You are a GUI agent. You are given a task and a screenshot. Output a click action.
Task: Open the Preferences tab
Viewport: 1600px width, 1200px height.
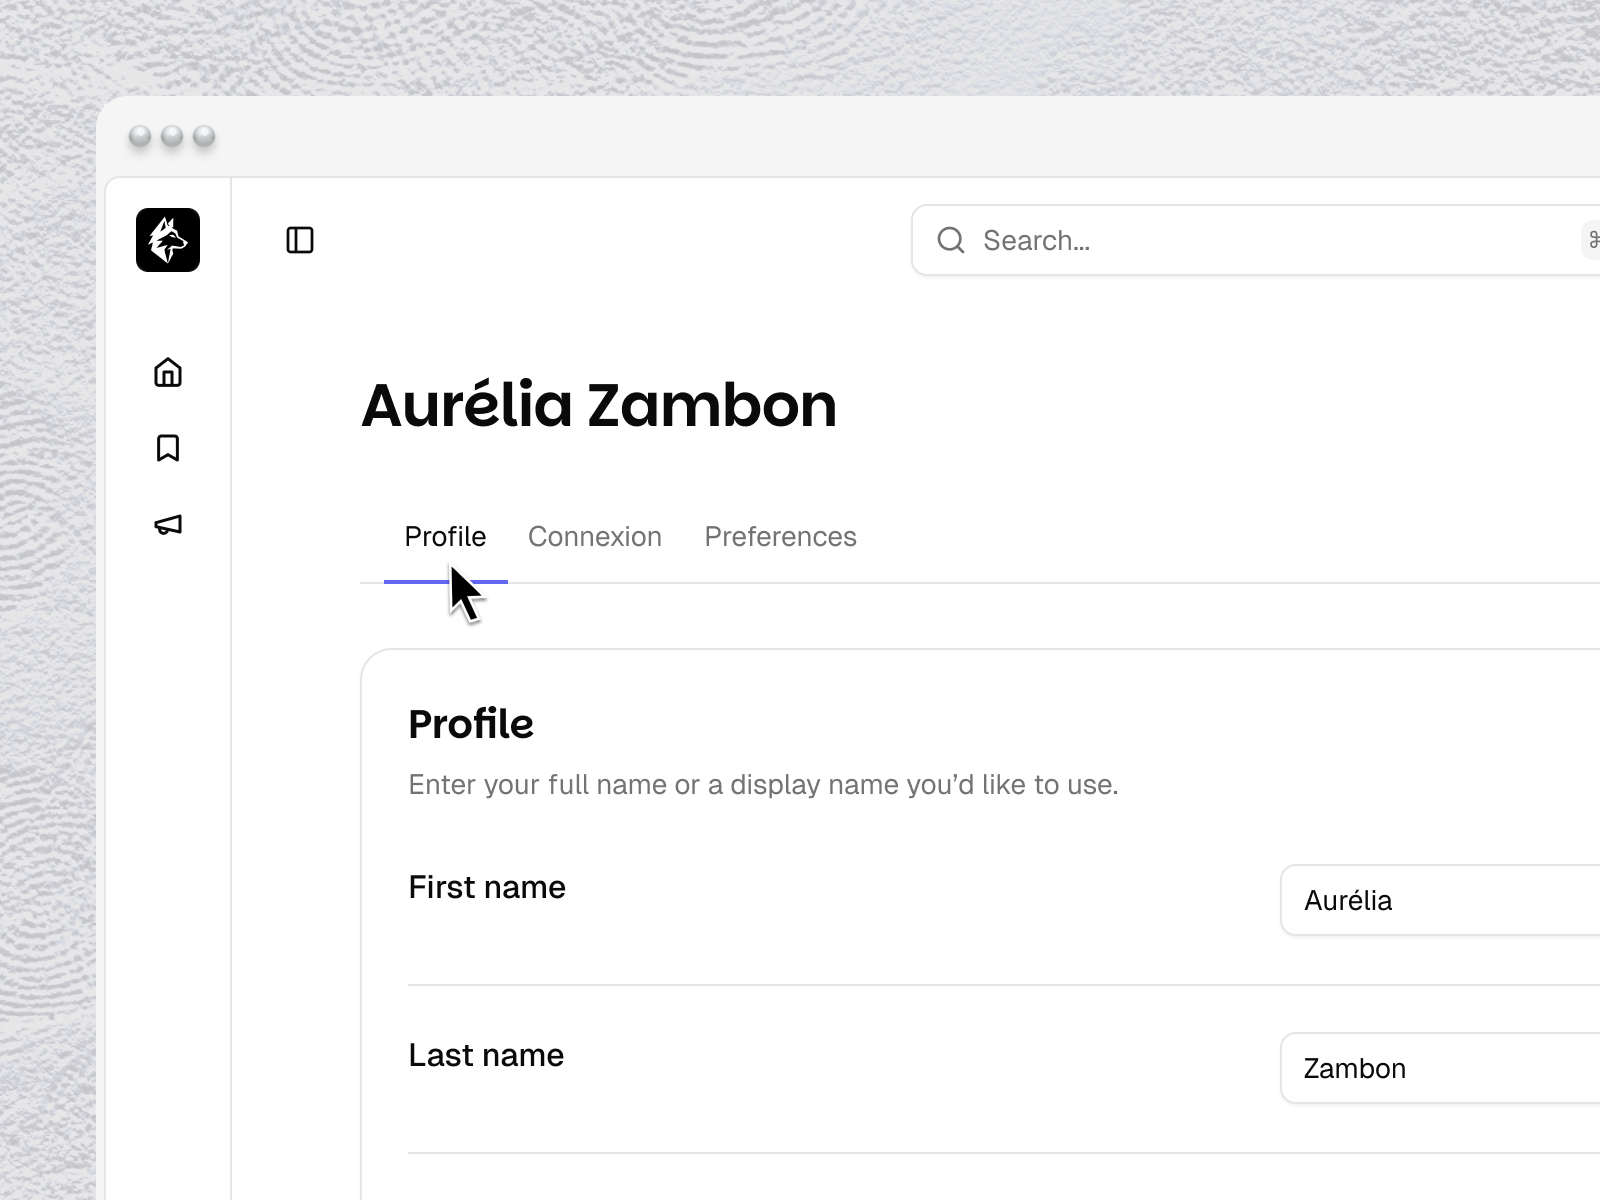coord(780,537)
